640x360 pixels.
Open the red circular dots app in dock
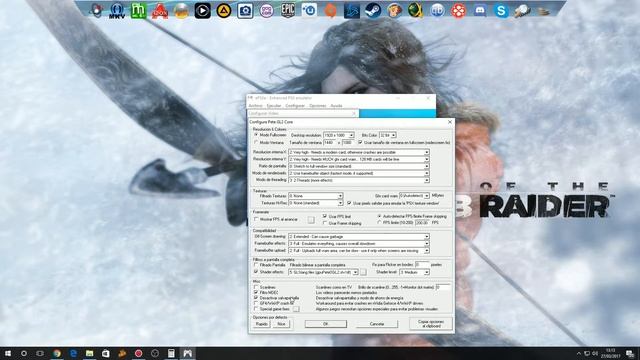458,11
